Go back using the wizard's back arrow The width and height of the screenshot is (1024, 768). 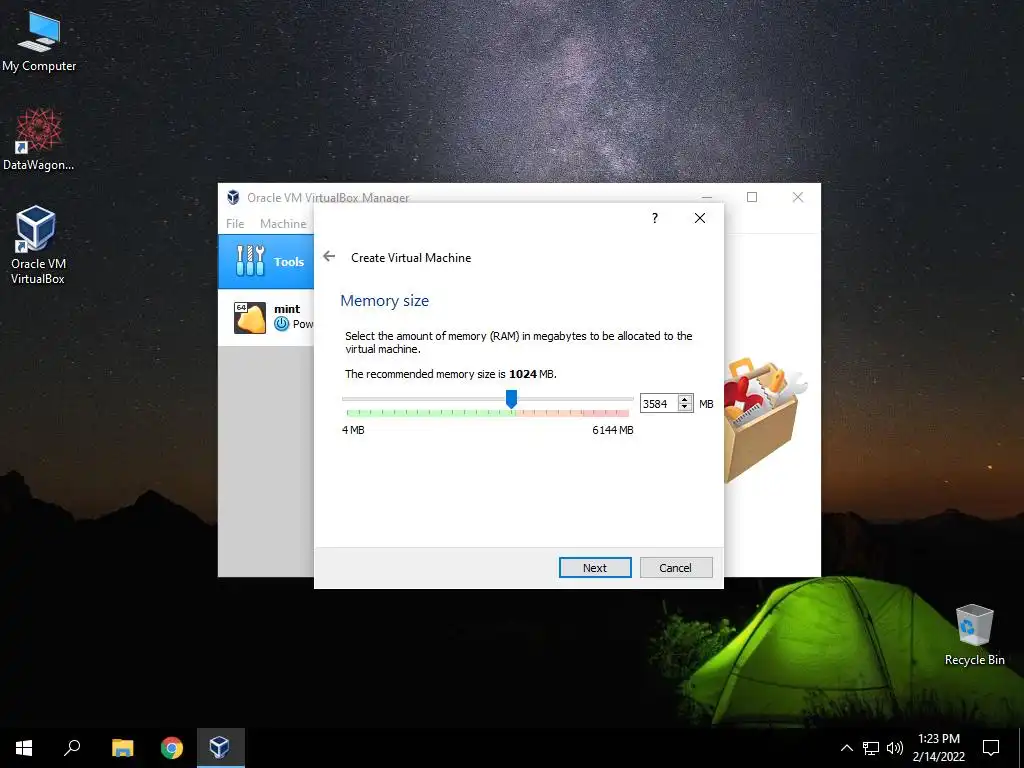[x=329, y=257]
